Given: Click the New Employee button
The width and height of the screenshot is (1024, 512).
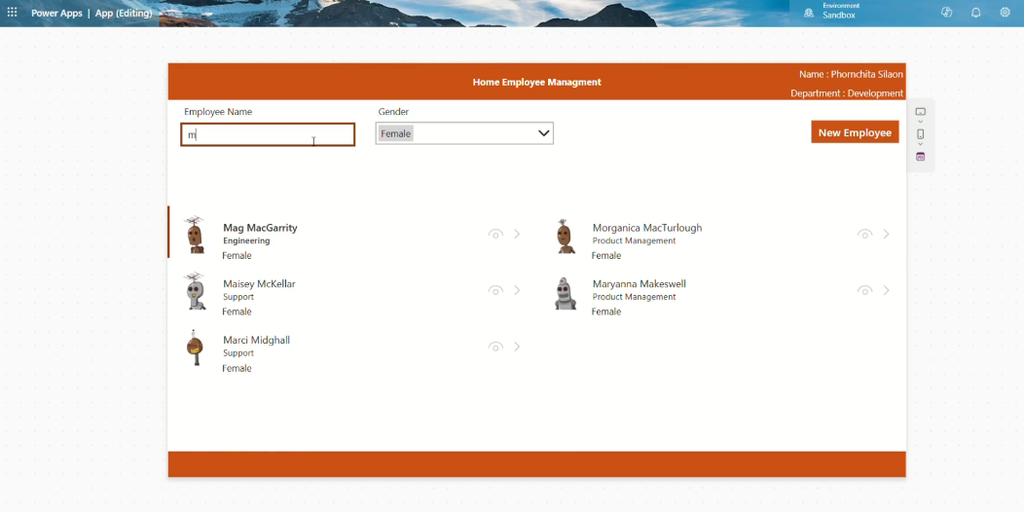Looking at the screenshot, I should [855, 132].
